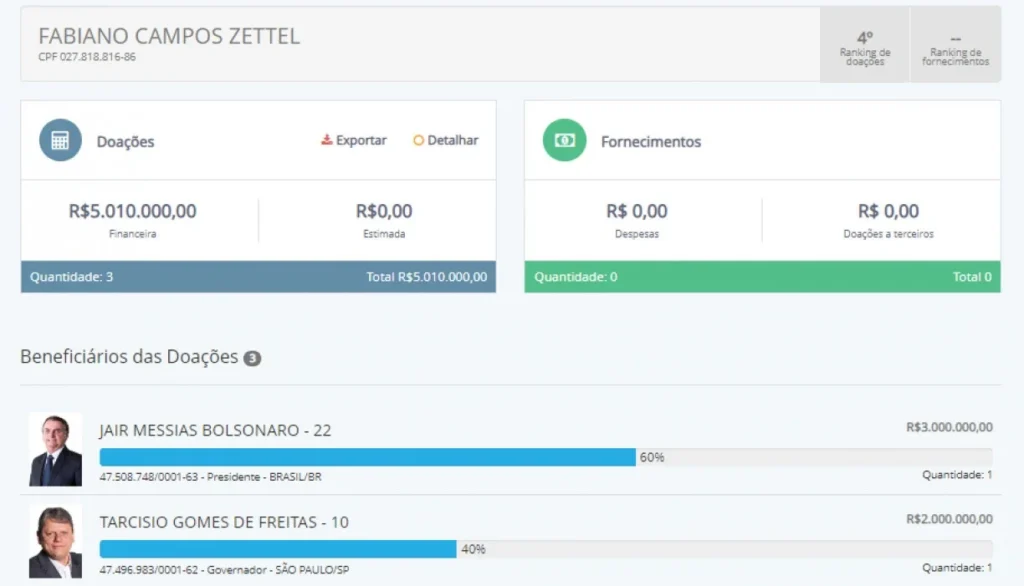Click the R$5.010.000,00 Financeira amount
The height and width of the screenshot is (586, 1024).
click(133, 211)
